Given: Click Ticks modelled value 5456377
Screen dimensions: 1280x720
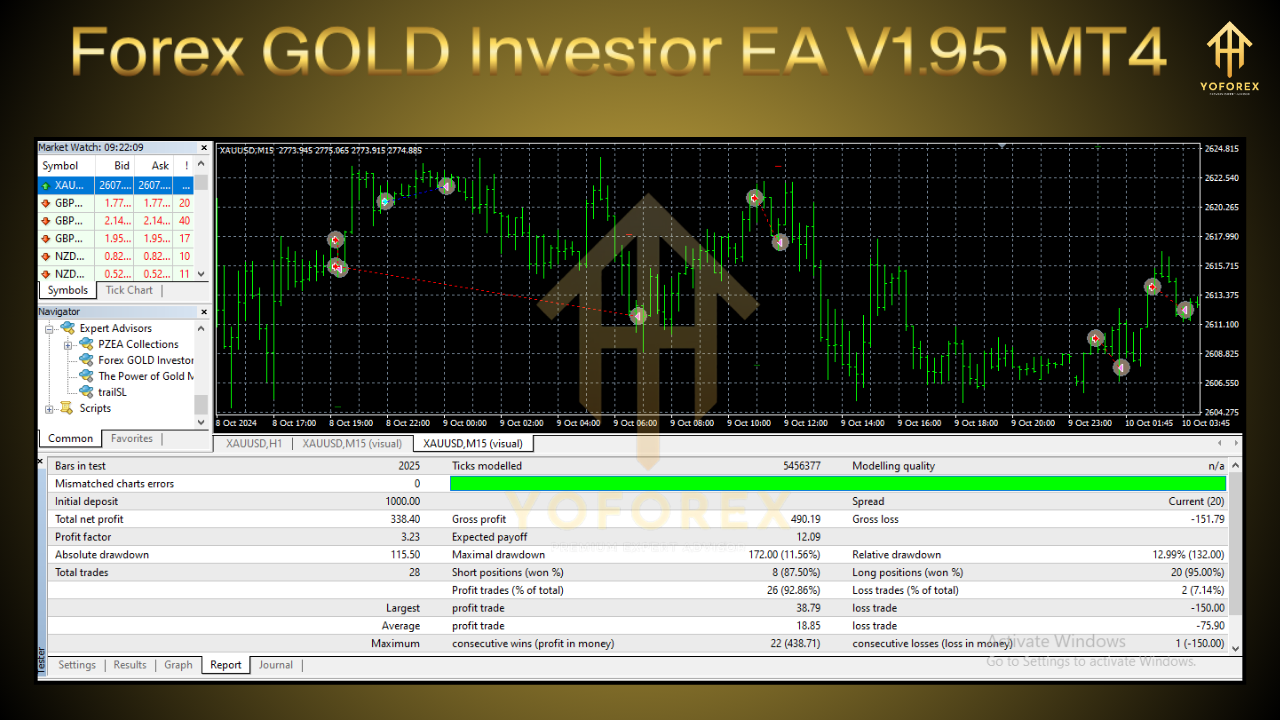Looking at the screenshot, I should click(801, 466).
